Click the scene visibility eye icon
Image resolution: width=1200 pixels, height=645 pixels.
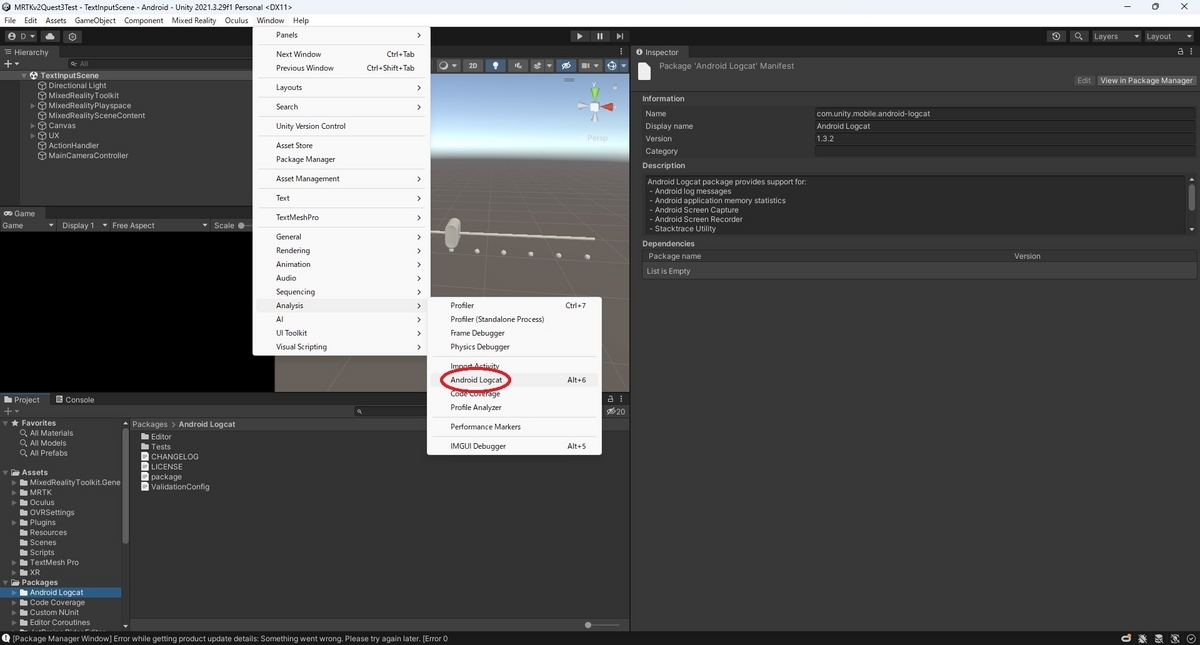pos(565,65)
